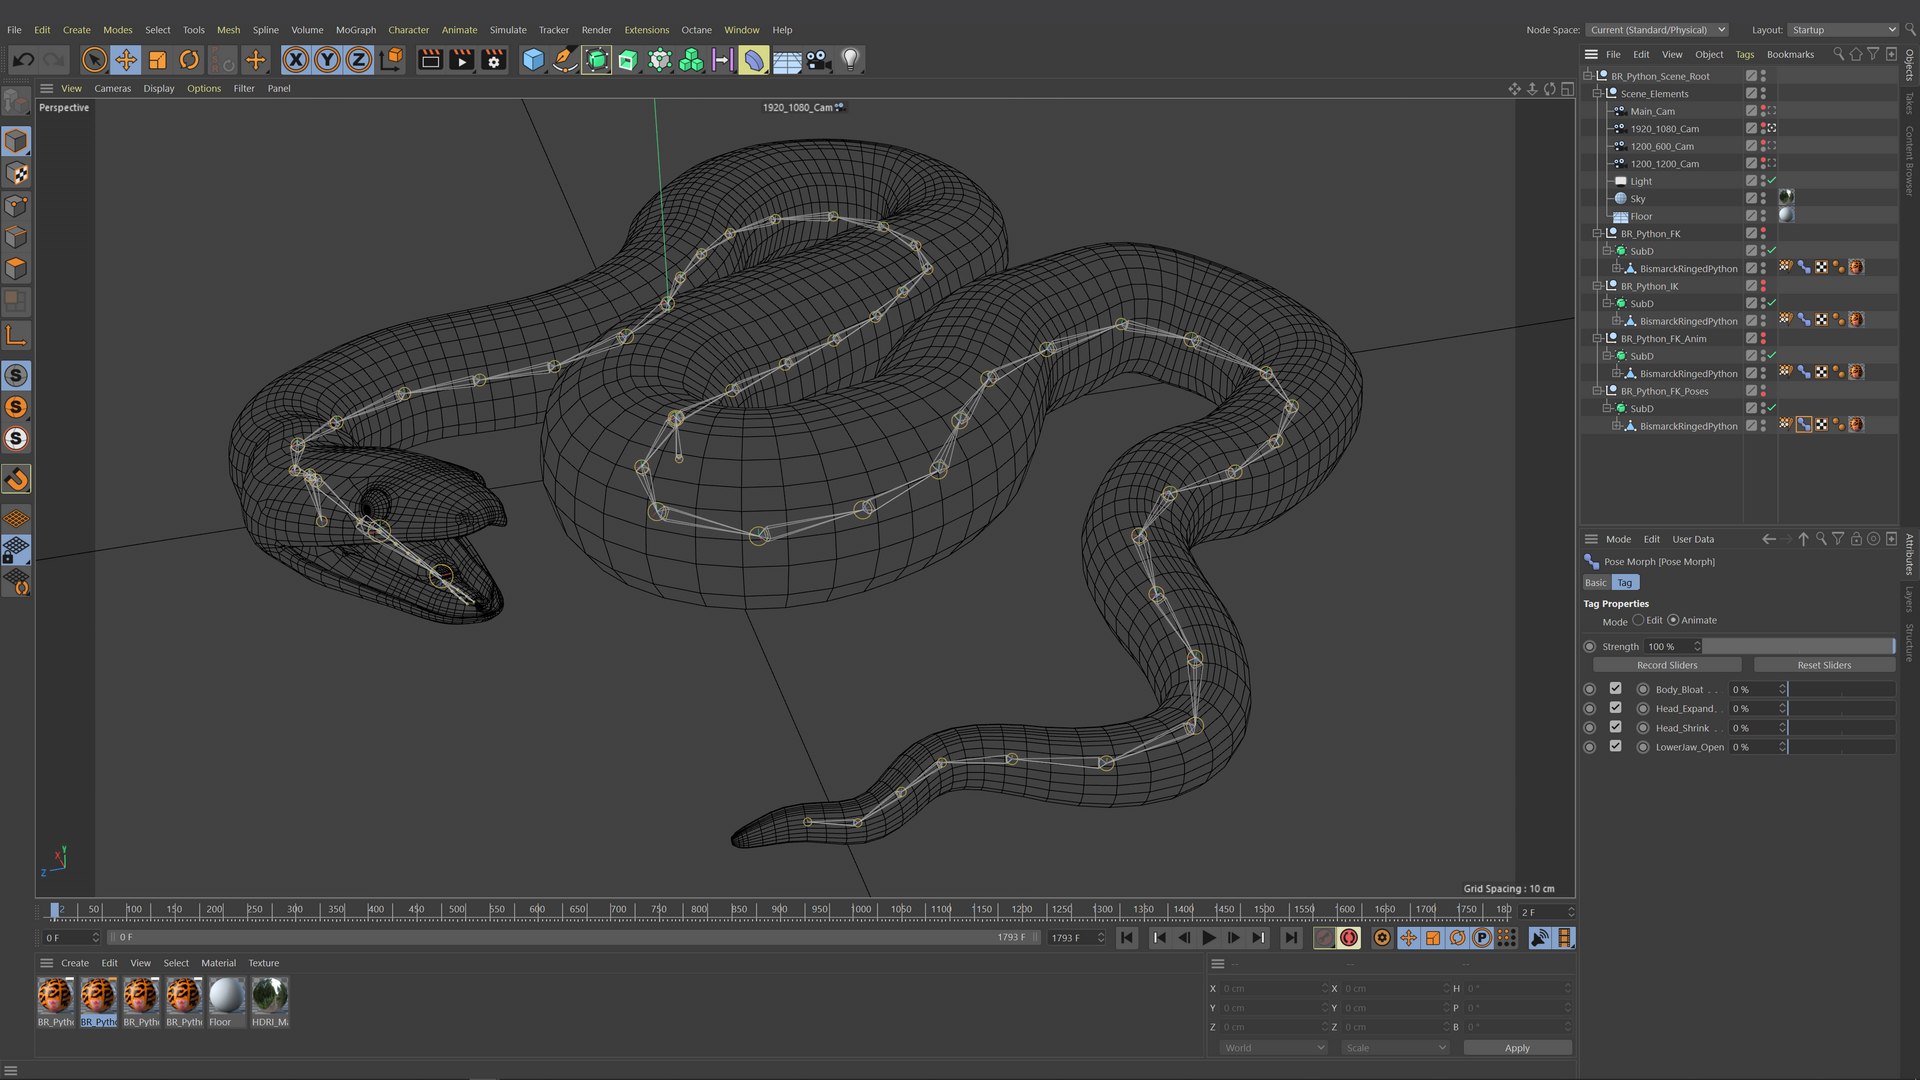
Task: Open the MoGraph menu
Action: (x=356, y=30)
